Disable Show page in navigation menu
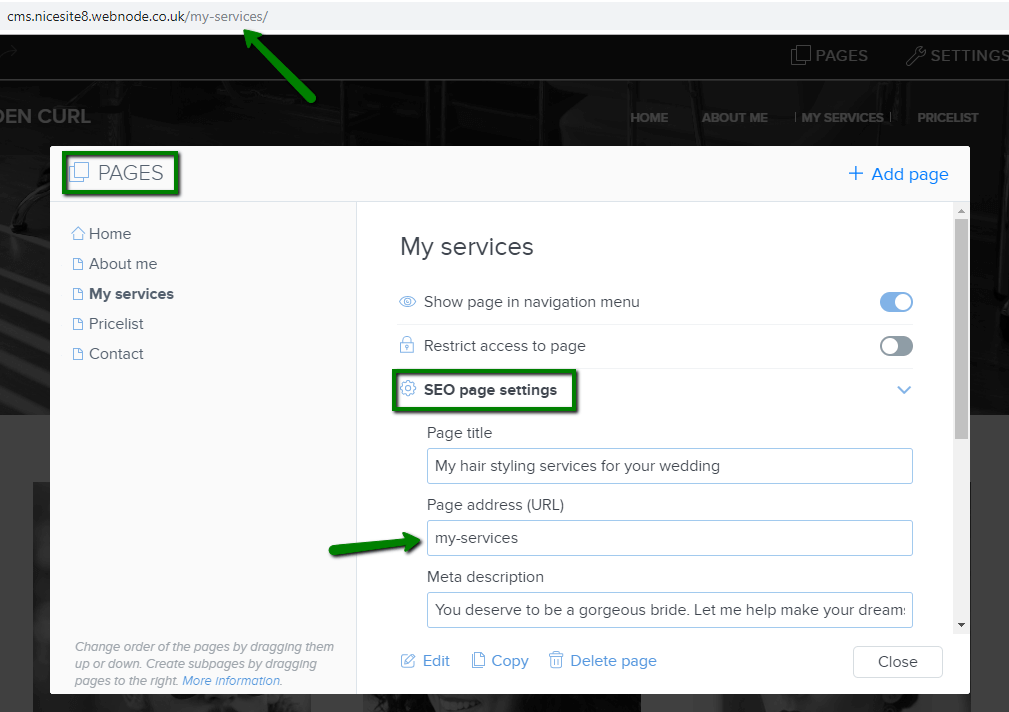Viewport: 1009px width, 712px height. click(x=895, y=301)
